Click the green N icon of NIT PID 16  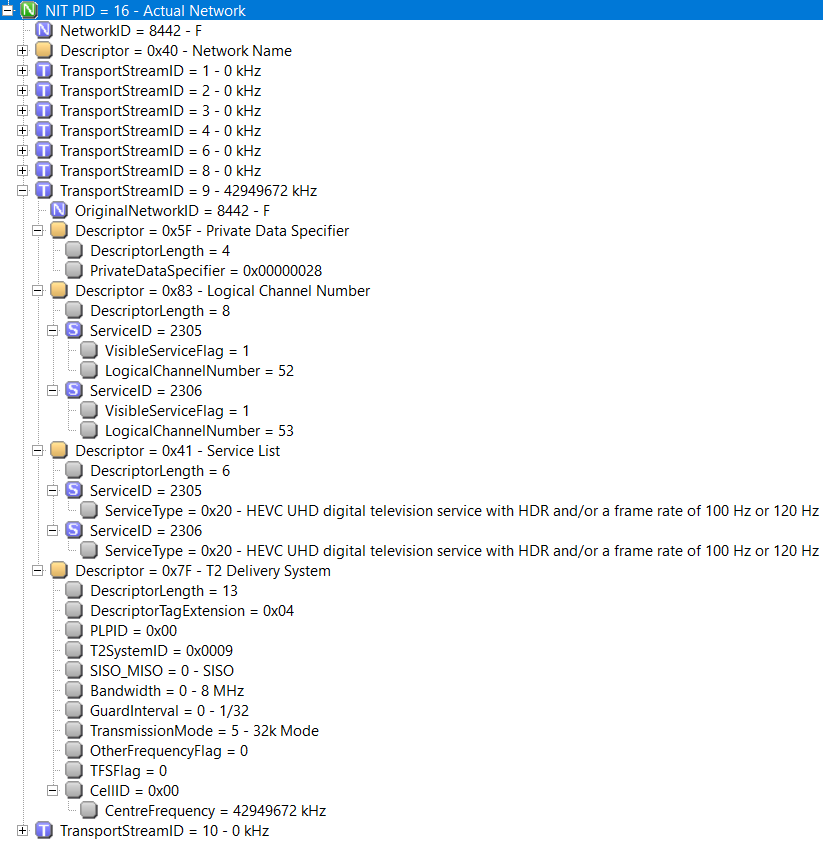pyautogui.click(x=29, y=10)
